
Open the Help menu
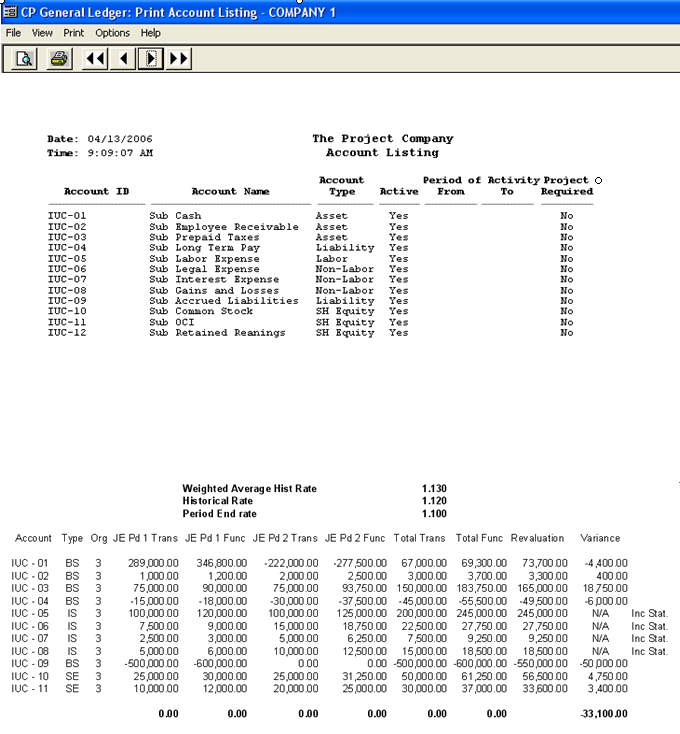(150, 33)
